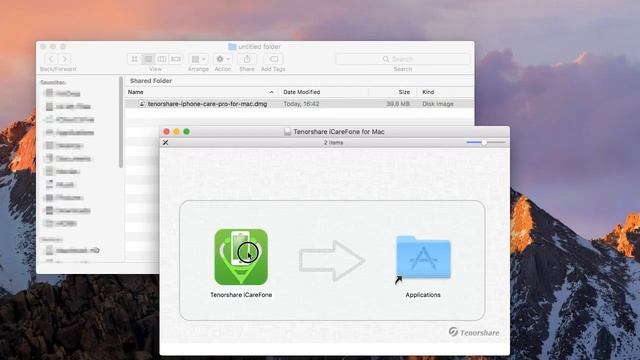Select iCloud Drive in Finder sidebar

tap(70, 120)
